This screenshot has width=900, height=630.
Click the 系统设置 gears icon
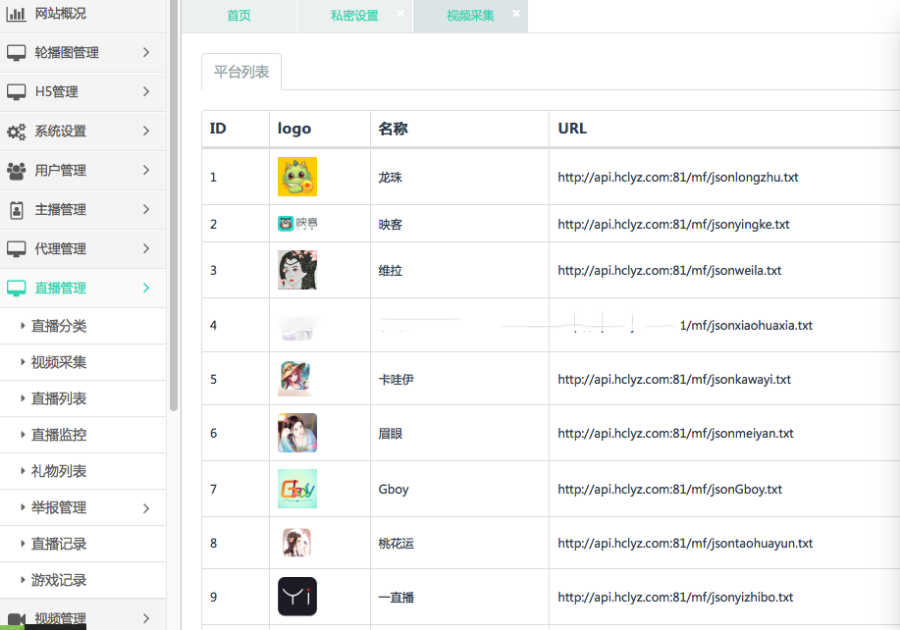point(16,132)
